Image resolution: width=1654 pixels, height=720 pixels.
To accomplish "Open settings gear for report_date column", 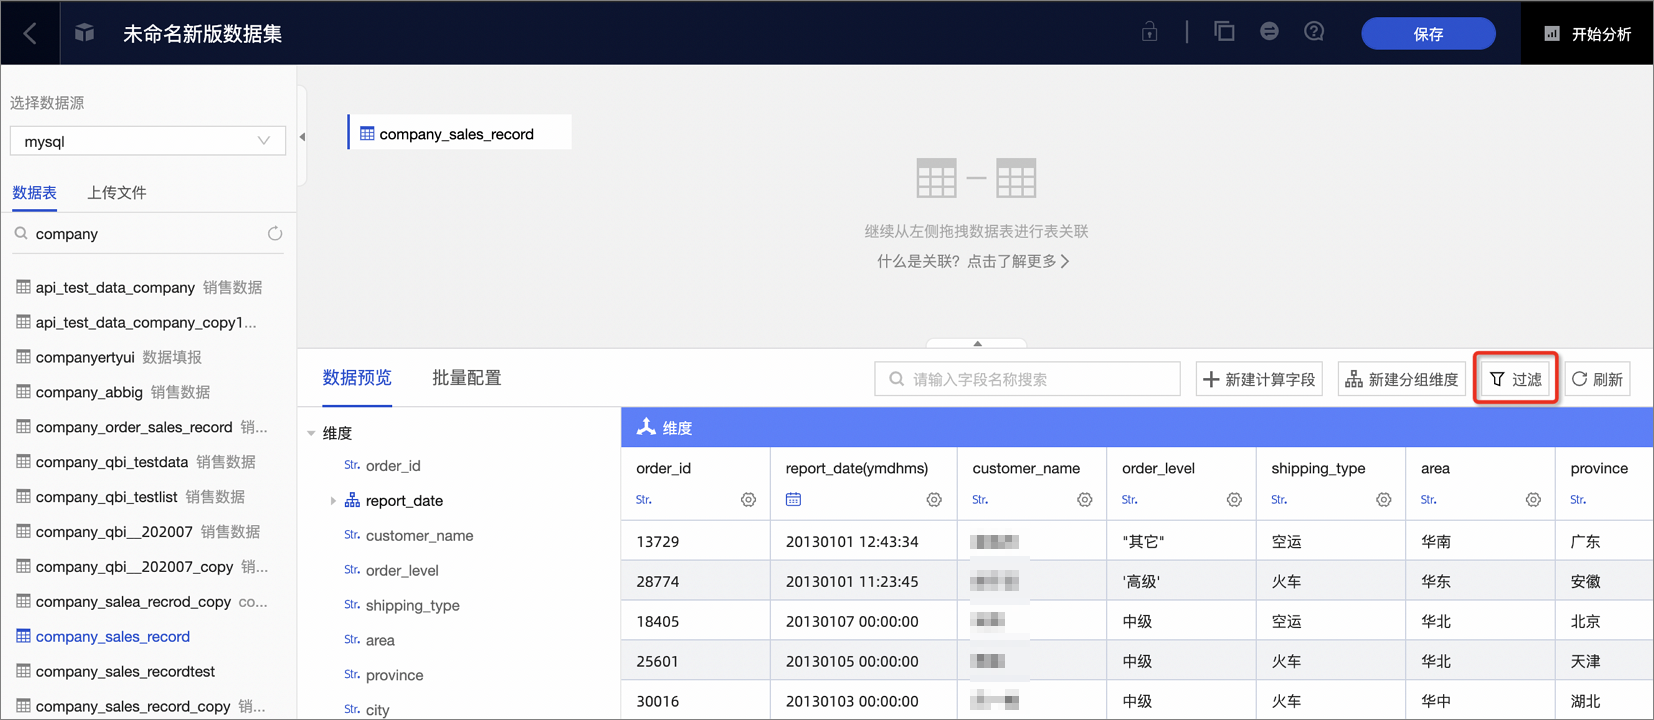I will [x=934, y=500].
